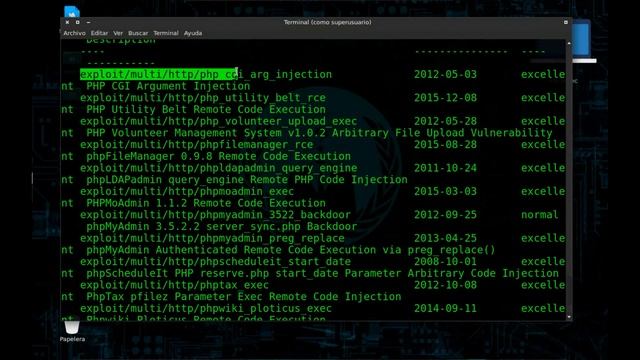Open the blue document icon on desktop
Screen dimensions: 640x360
tap(72, 11)
